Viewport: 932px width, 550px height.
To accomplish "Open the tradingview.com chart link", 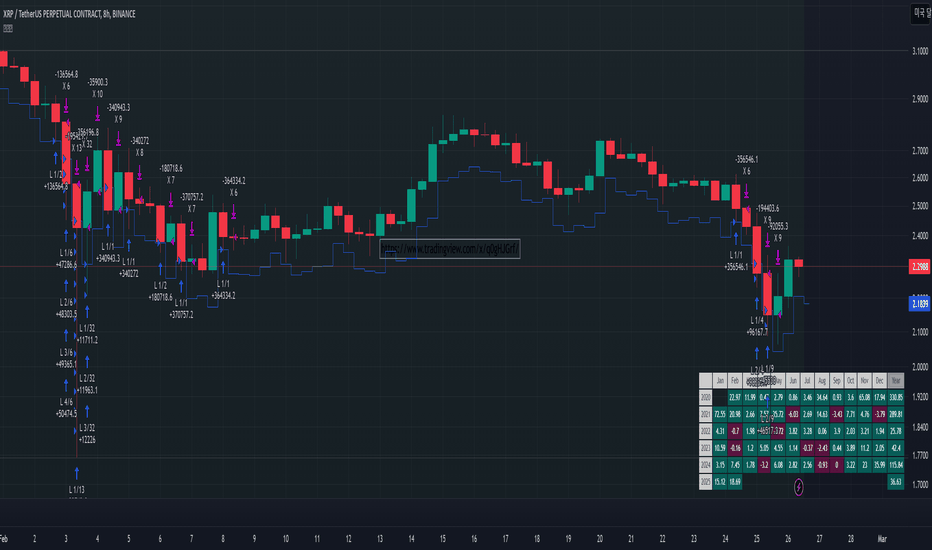I will coord(450,249).
